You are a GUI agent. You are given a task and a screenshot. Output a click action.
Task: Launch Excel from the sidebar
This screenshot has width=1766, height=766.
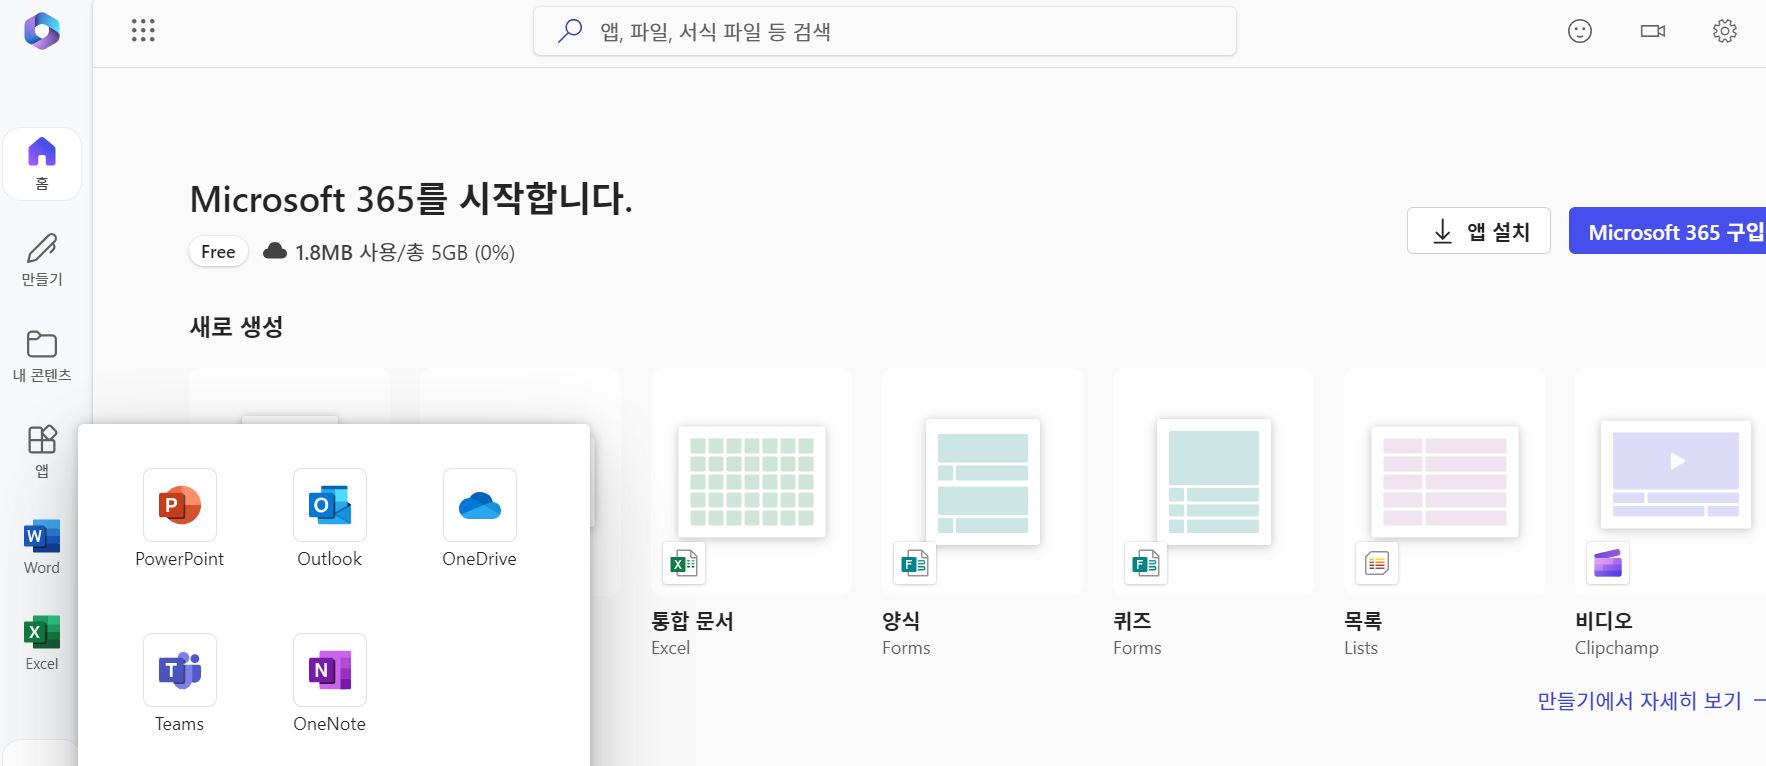point(42,643)
